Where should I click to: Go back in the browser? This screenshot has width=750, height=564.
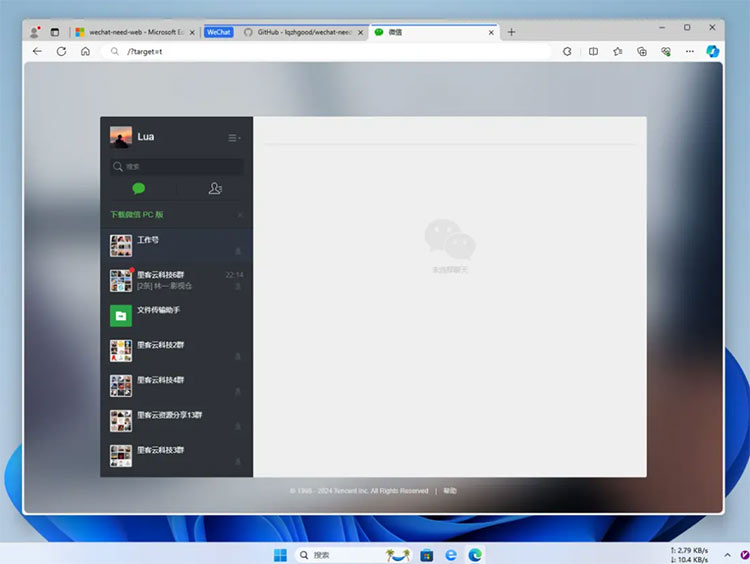(37, 51)
